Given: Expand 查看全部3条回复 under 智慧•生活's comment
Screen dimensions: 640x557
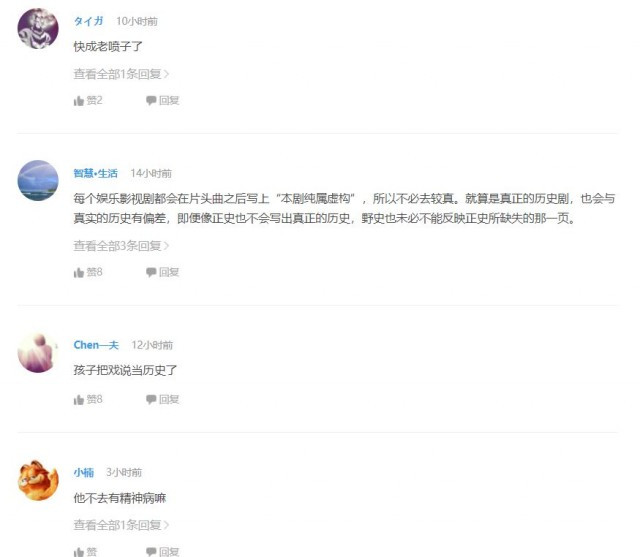Looking at the screenshot, I should click(121, 246).
